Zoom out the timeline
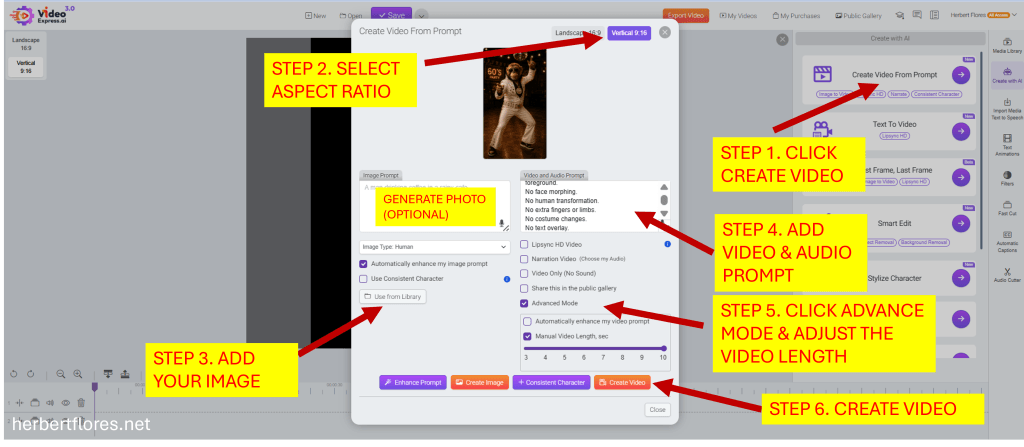The height and width of the screenshot is (447, 1024). point(61,374)
